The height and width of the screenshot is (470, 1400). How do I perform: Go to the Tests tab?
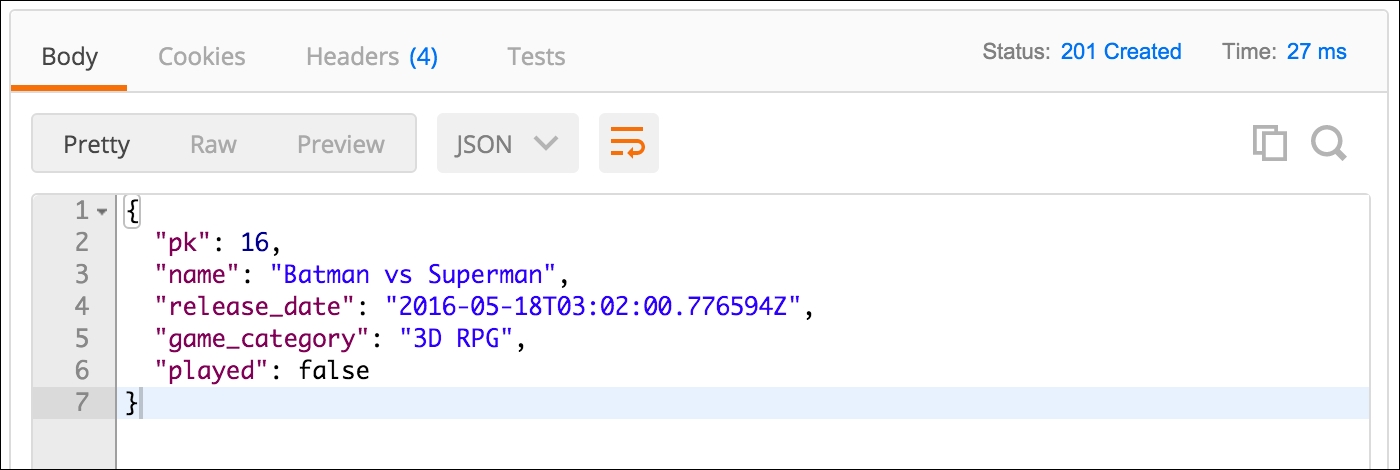click(536, 56)
